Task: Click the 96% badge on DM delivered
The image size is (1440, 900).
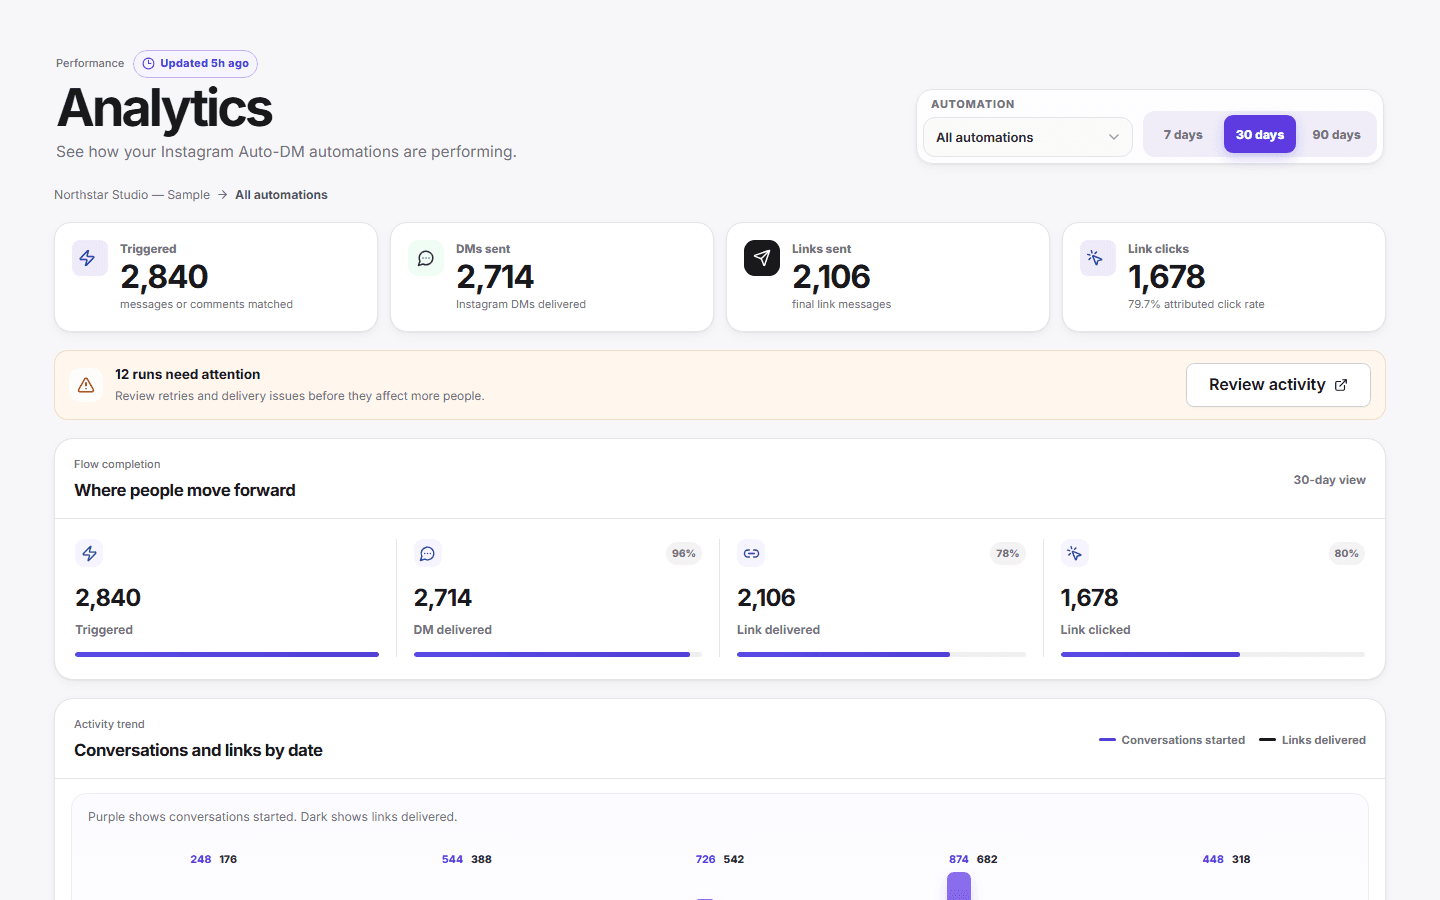Action: tap(684, 553)
